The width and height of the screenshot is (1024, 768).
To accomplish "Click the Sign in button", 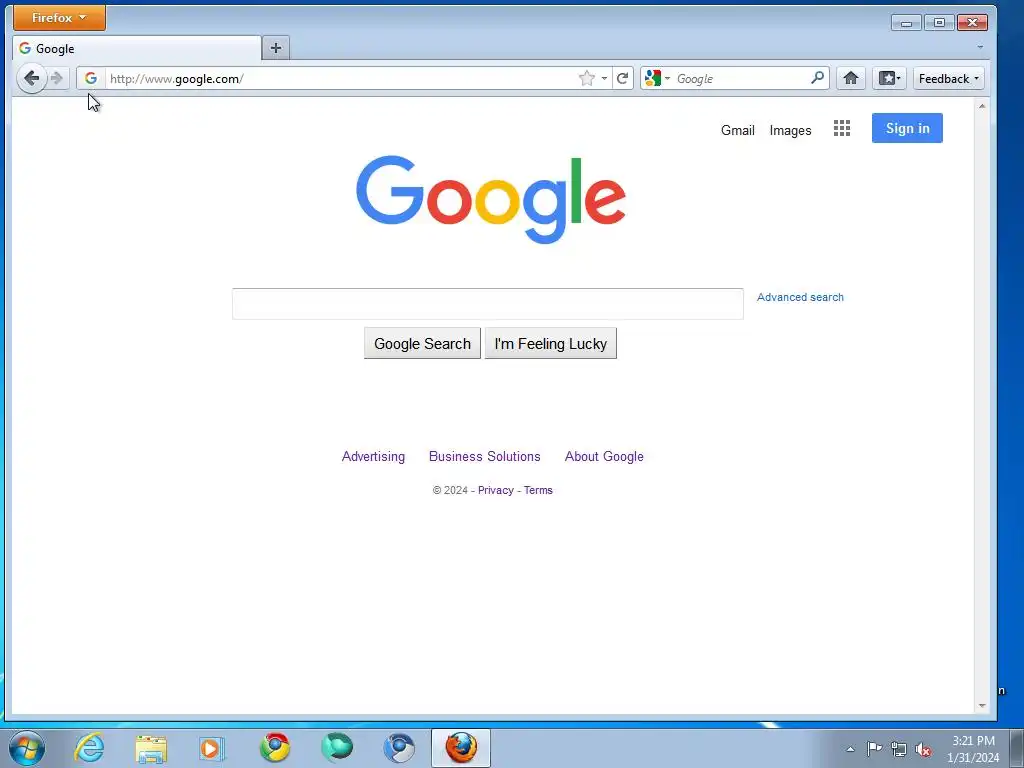I will point(907,128).
